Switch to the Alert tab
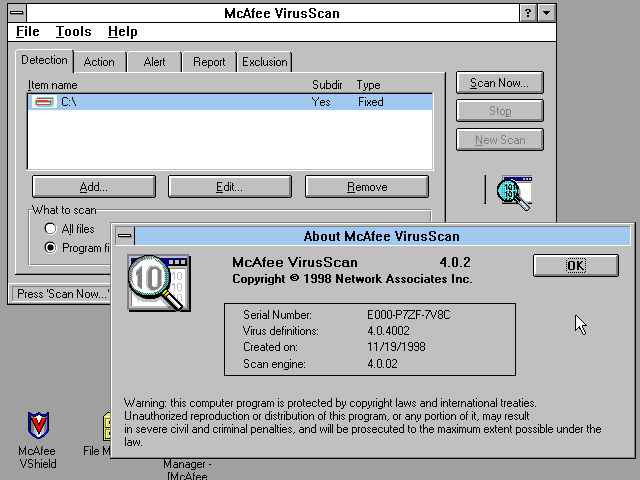Screen dimensions: 640x480 tap(154, 62)
